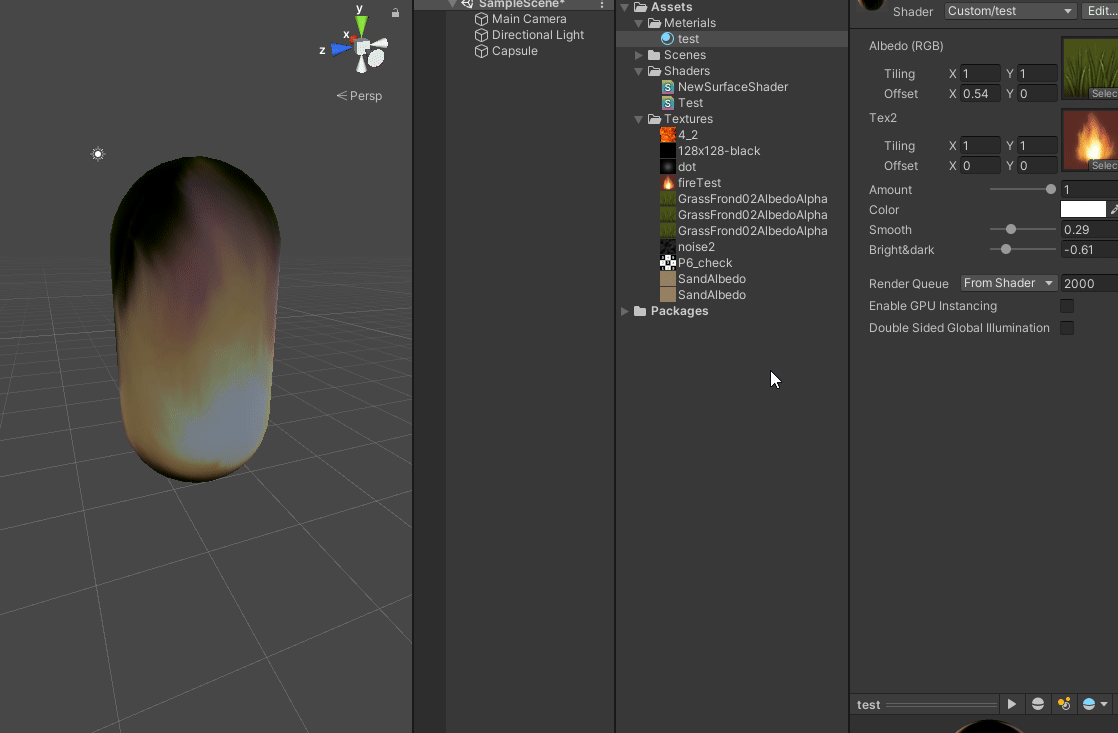1118x733 pixels.
Task: Click the 128x128-black texture icon
Action: pyautogui.click(x=667, y=150)
